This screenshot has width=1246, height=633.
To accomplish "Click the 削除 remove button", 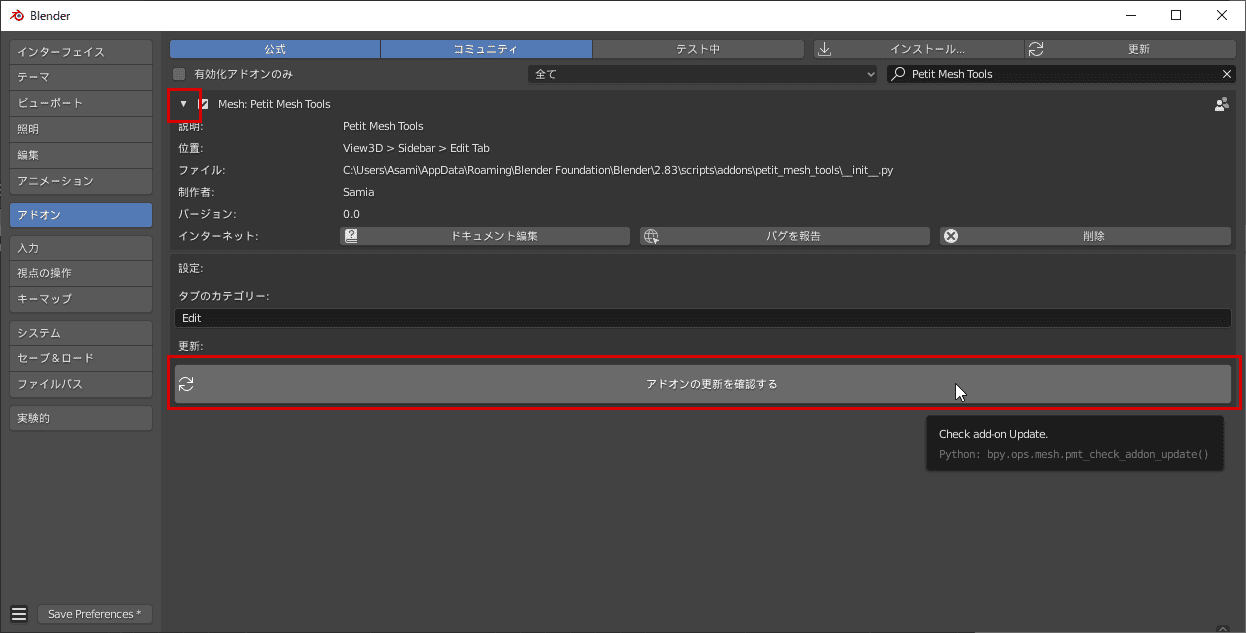I will click(x=1085, y=236).
